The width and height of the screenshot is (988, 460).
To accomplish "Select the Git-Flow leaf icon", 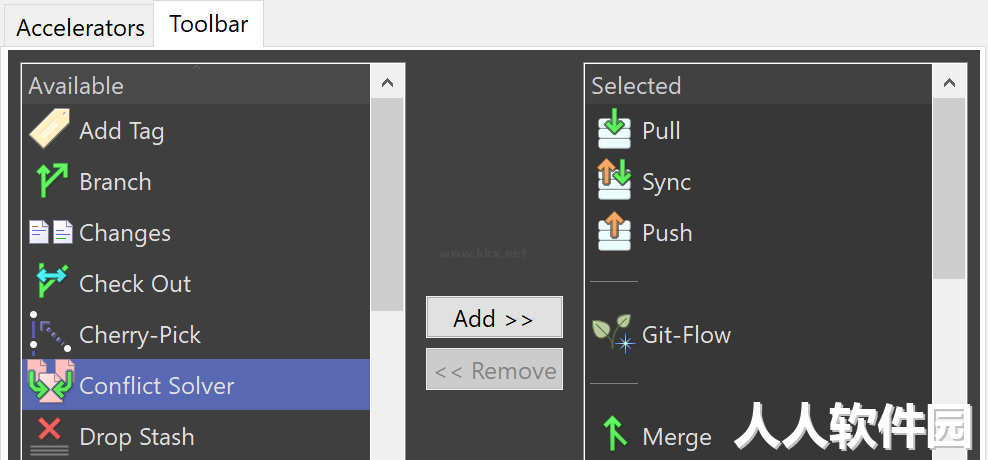I will point(613,333).
